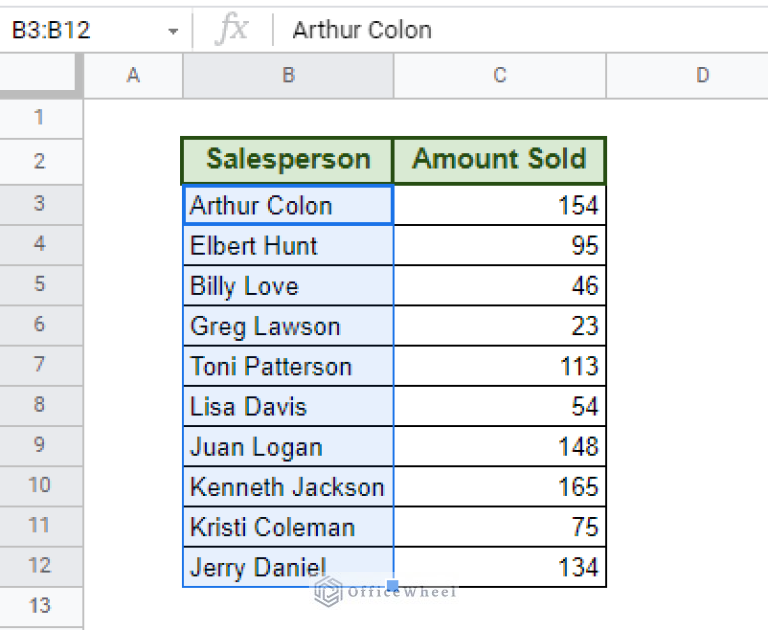This screenshot has width=768, height=630.
Task: Click the cell containing 113
Action: [500, 366]
